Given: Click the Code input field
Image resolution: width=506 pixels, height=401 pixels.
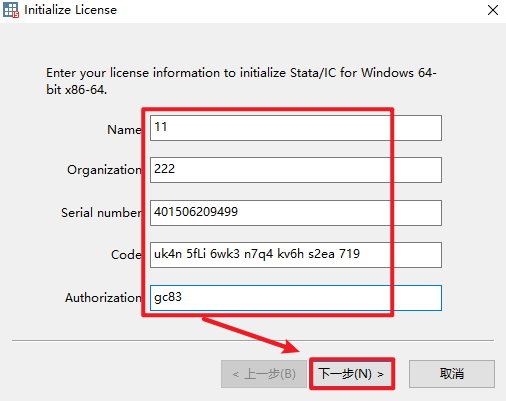Looking at the screenshot, I should (296, 255).
